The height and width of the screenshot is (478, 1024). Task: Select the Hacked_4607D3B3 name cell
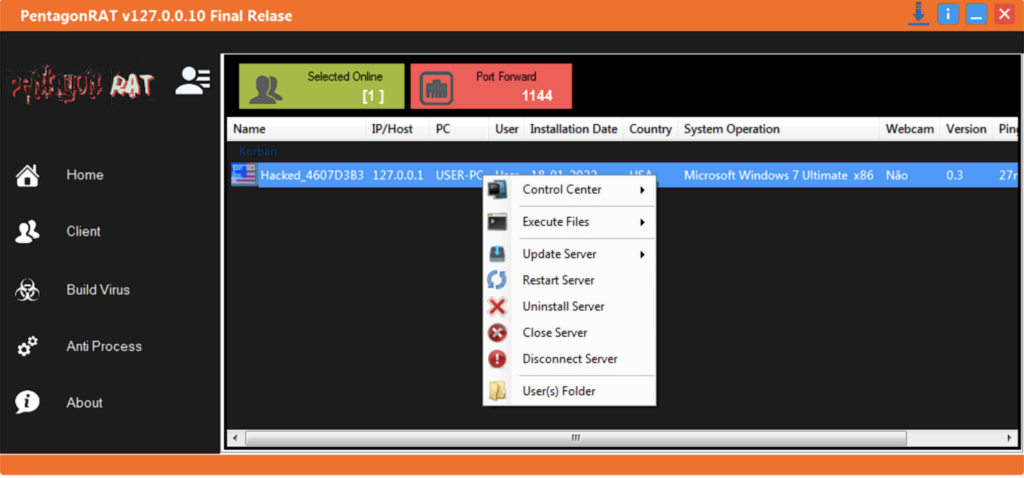[x=312, y=175]
